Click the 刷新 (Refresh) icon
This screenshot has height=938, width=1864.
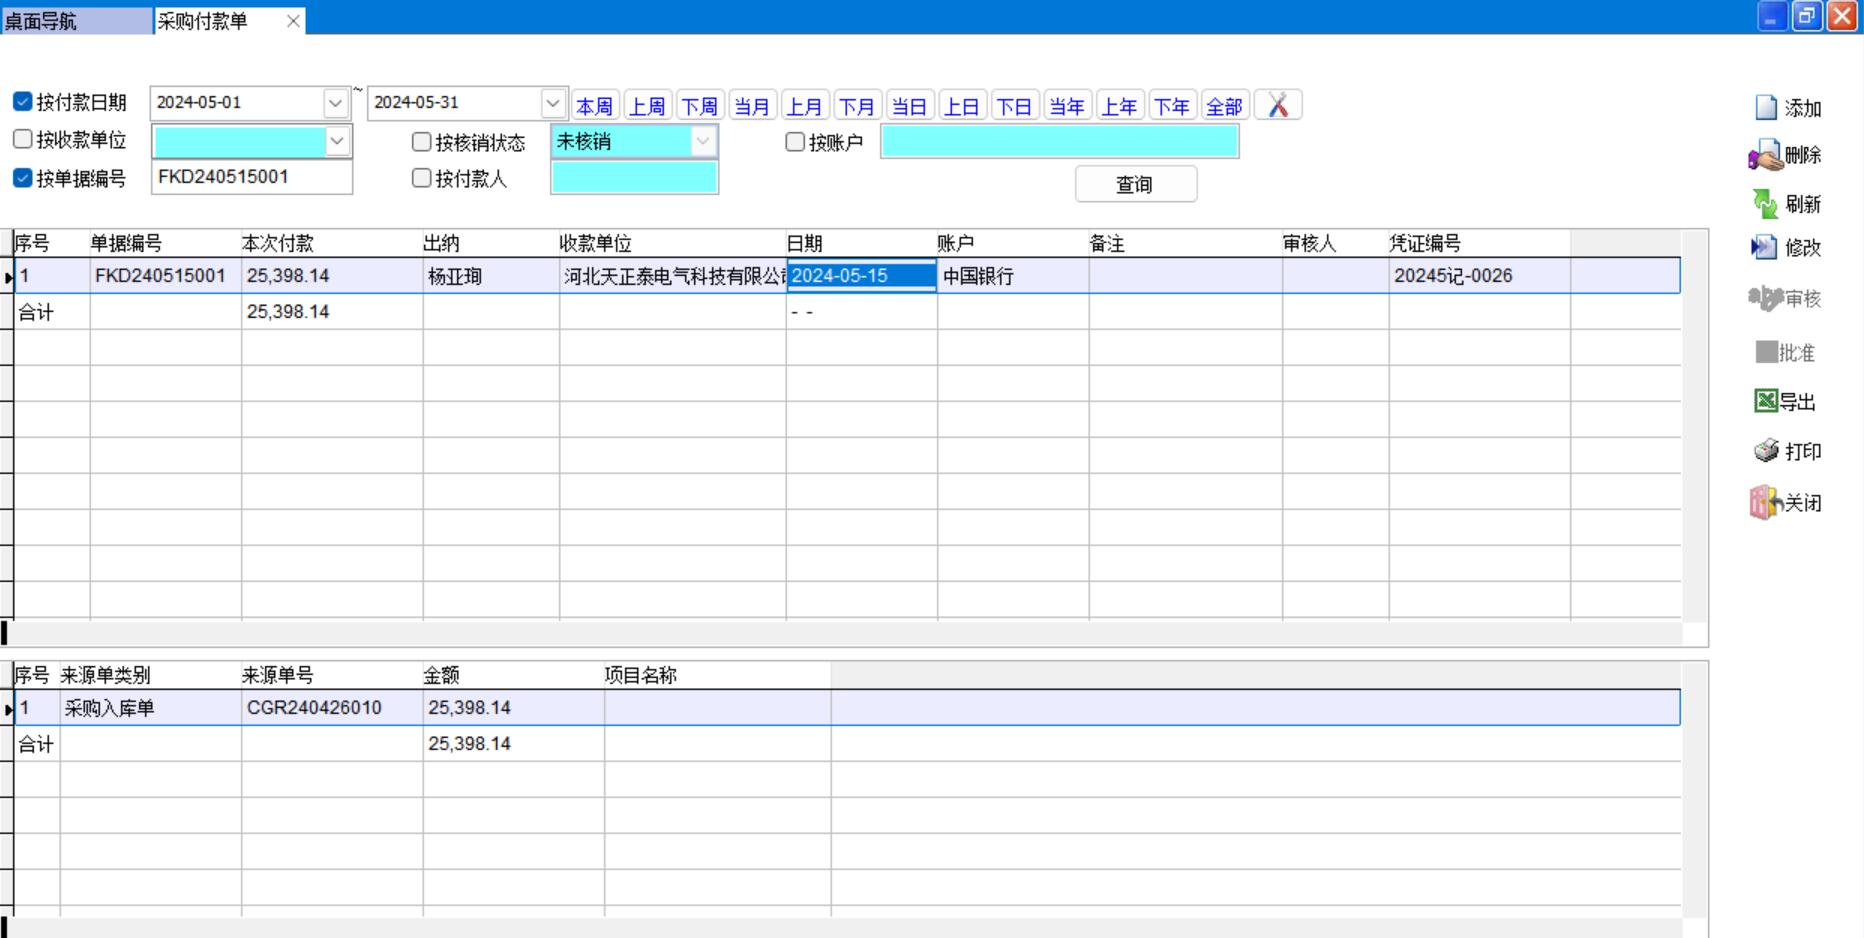(x=1766, y=204)
